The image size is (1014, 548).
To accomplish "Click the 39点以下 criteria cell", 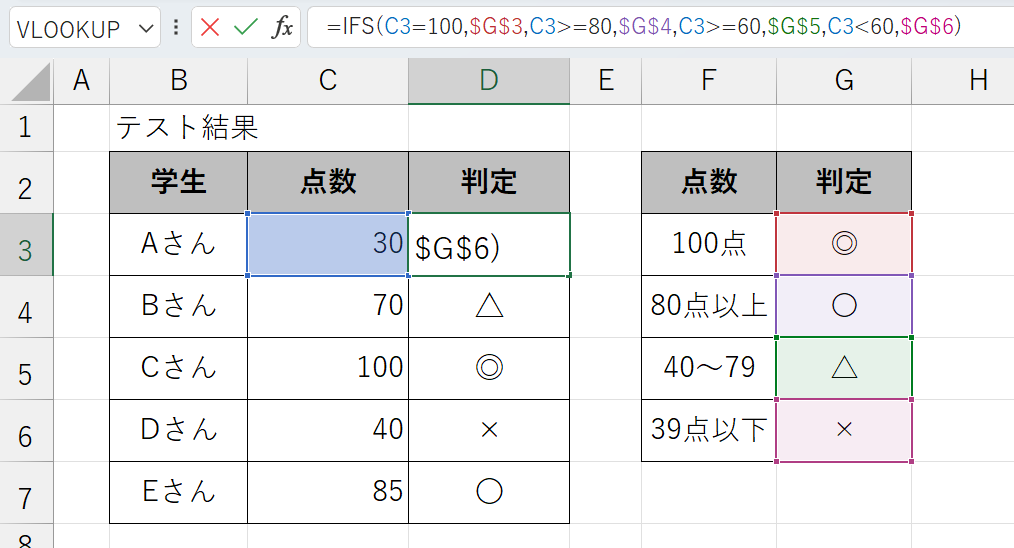I will click(x=709, y=430).
